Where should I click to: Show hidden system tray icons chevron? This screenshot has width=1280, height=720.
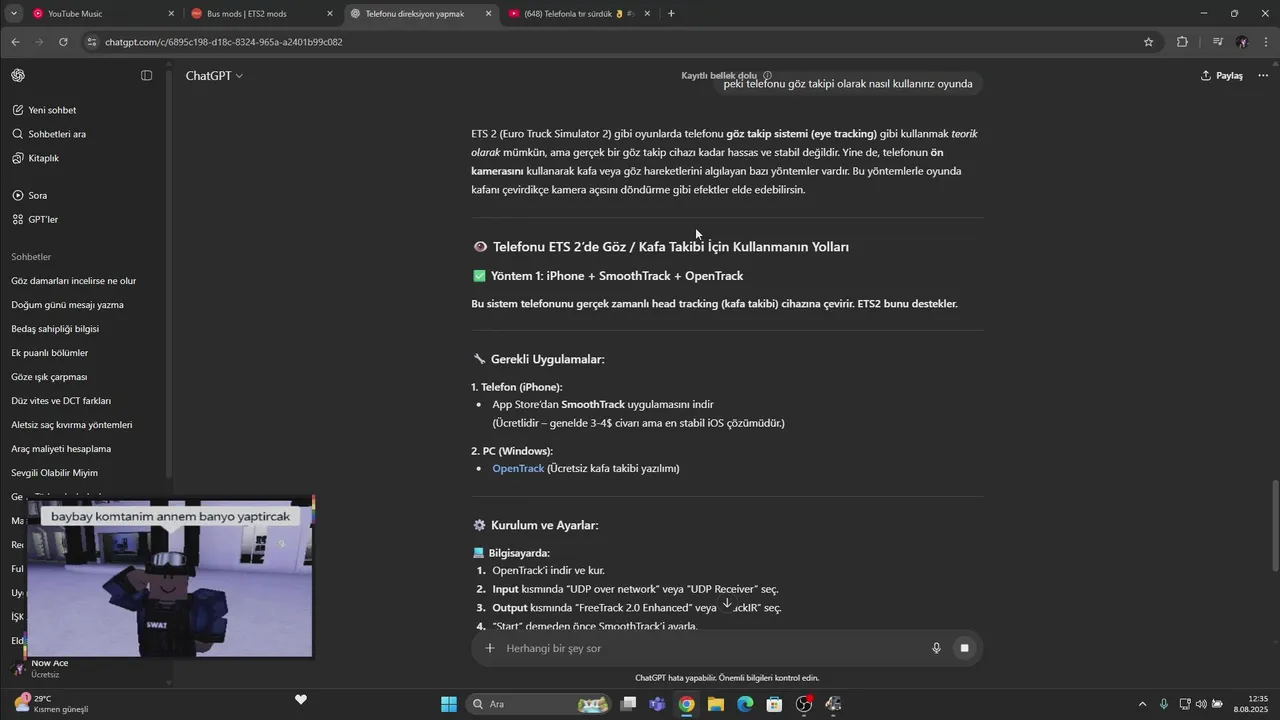pos(1143,704)
